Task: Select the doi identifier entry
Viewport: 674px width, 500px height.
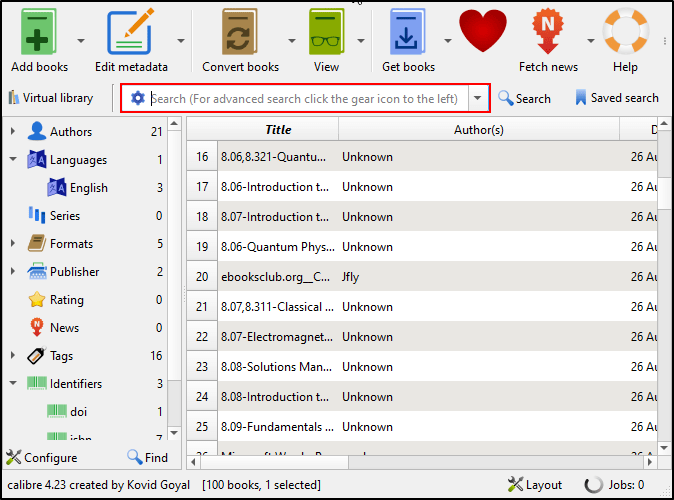Action: [x=78, y=411]
